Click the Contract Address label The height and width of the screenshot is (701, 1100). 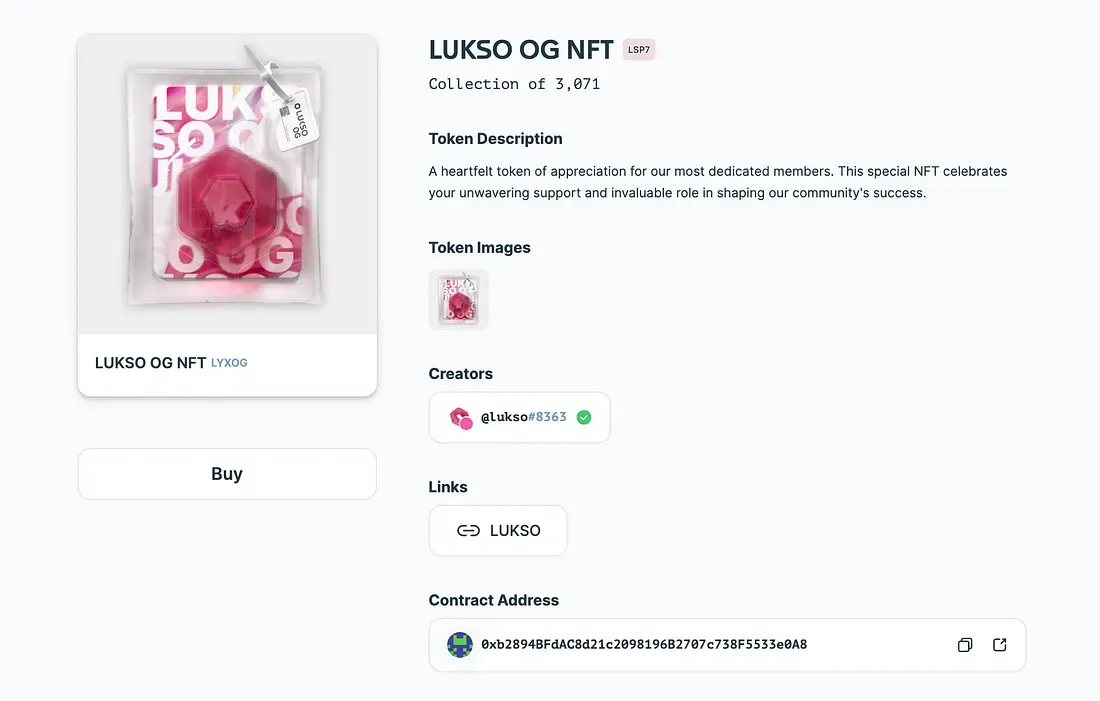[493, 600]
